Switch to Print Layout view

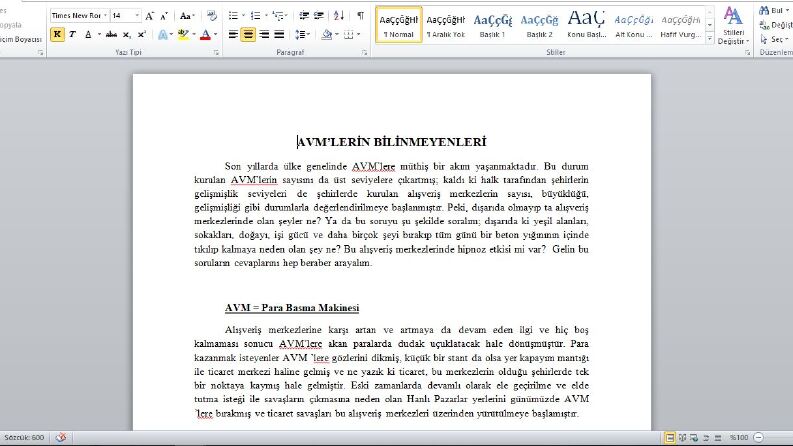pos(670,438)
